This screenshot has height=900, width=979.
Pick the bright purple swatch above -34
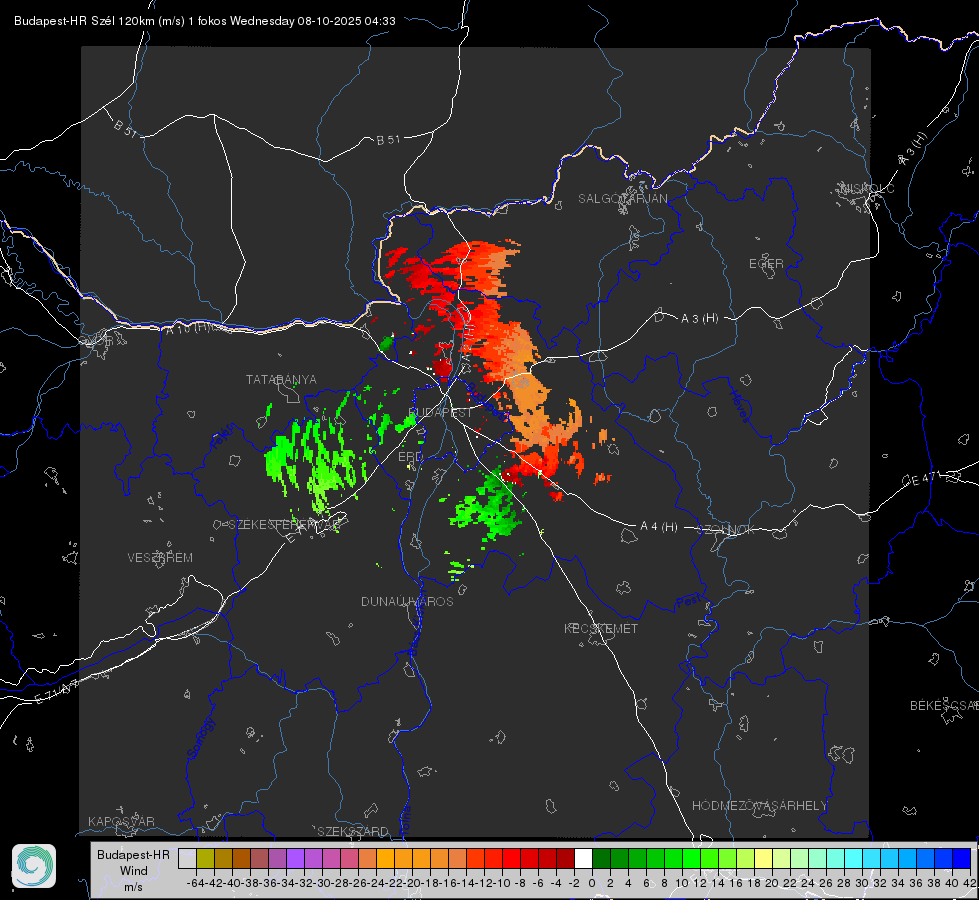coord(295,858)
